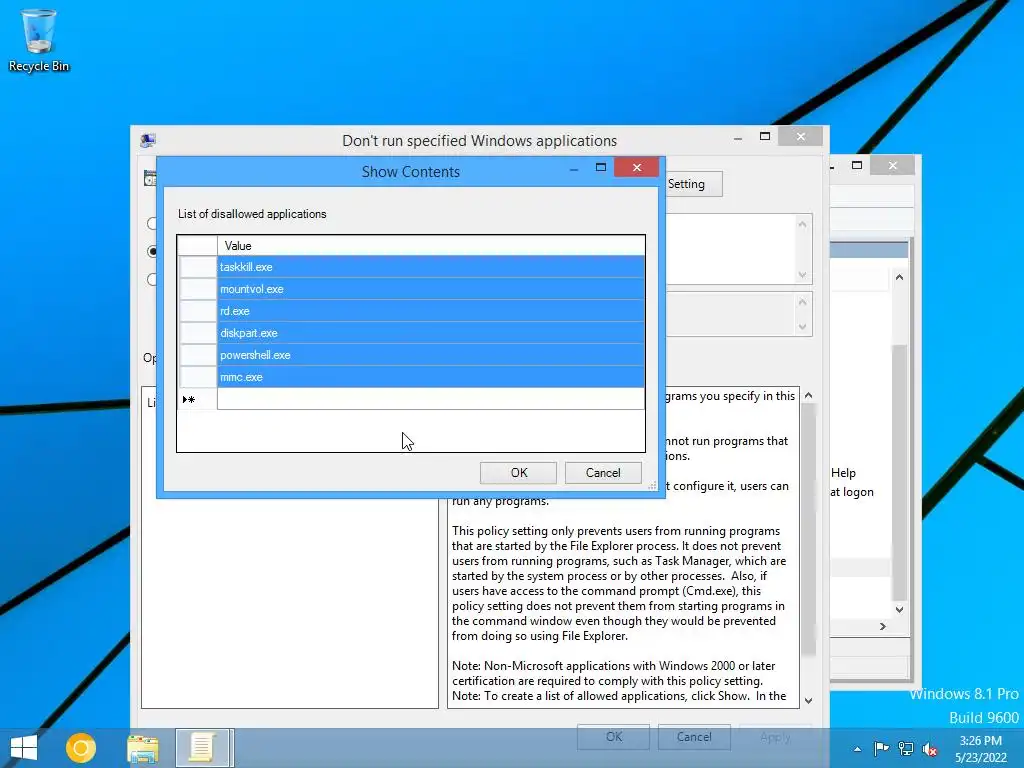Select the taskkill.exe row
This screenshot has height=768, width=1024.
coord(430,266)
